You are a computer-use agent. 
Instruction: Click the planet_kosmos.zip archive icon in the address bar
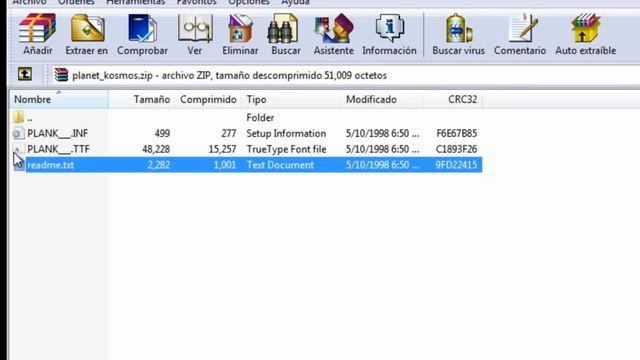[61, 75]
